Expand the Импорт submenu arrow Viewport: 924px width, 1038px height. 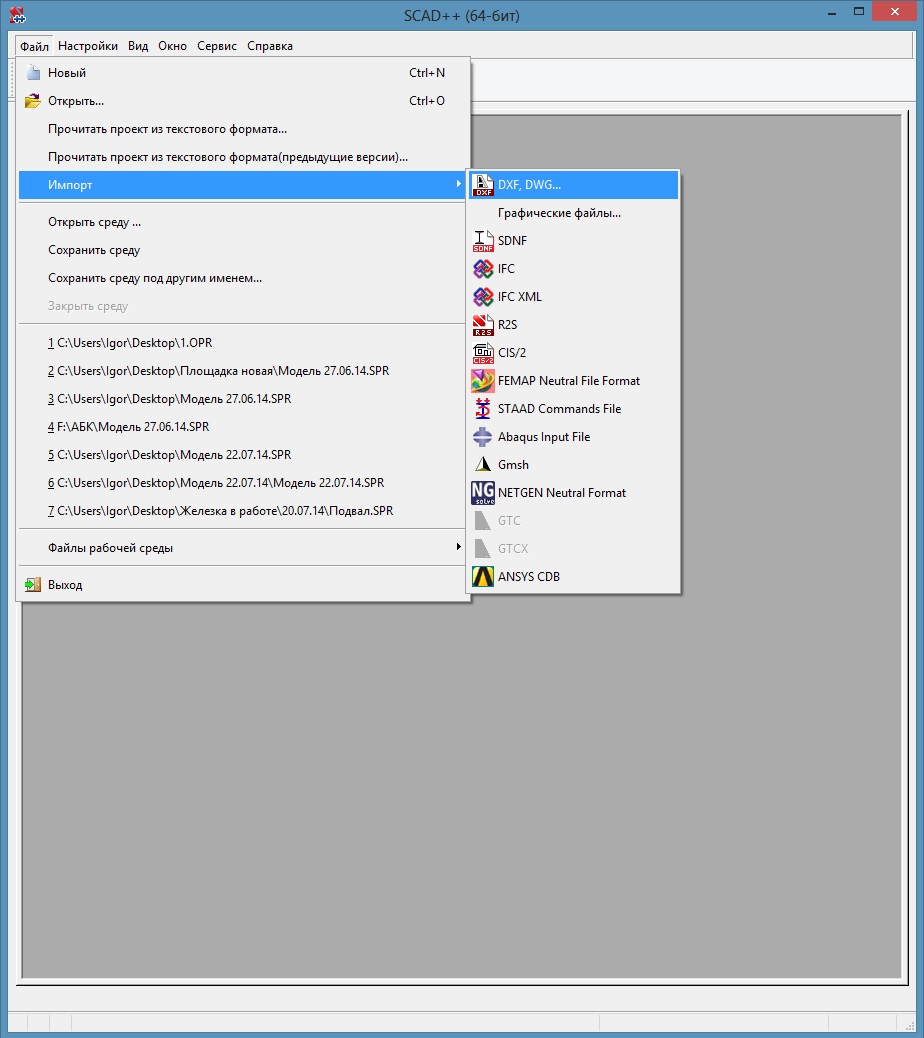(x=458, y=184)
